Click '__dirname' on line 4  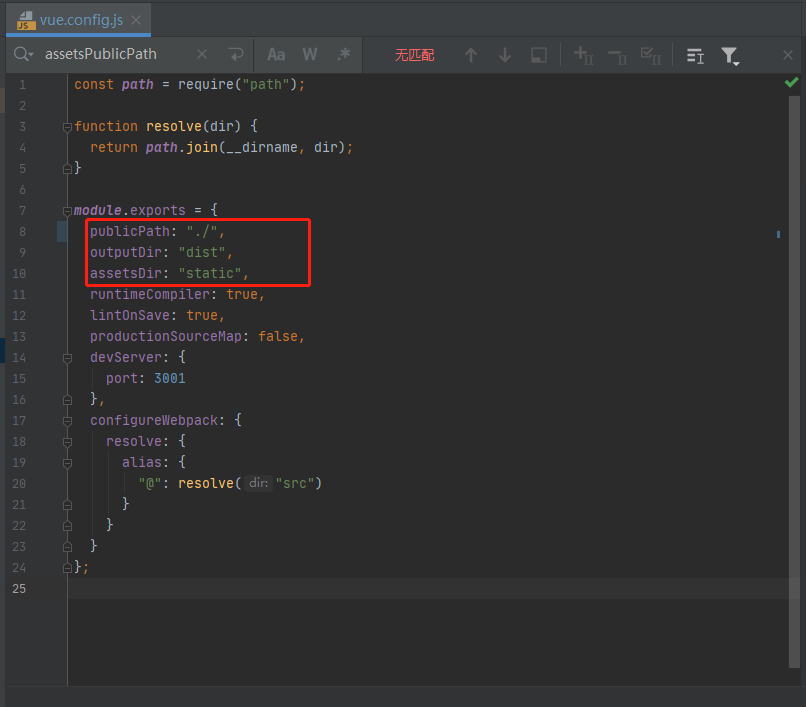pos(262,148)
